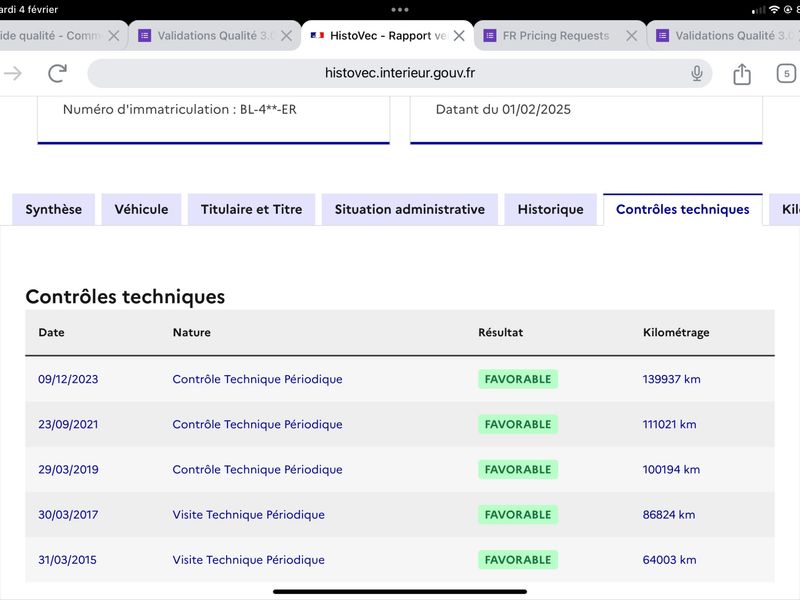Click the Nature column header
The image size is (800, 600).
pyautogui.click(x=191, y=333)
